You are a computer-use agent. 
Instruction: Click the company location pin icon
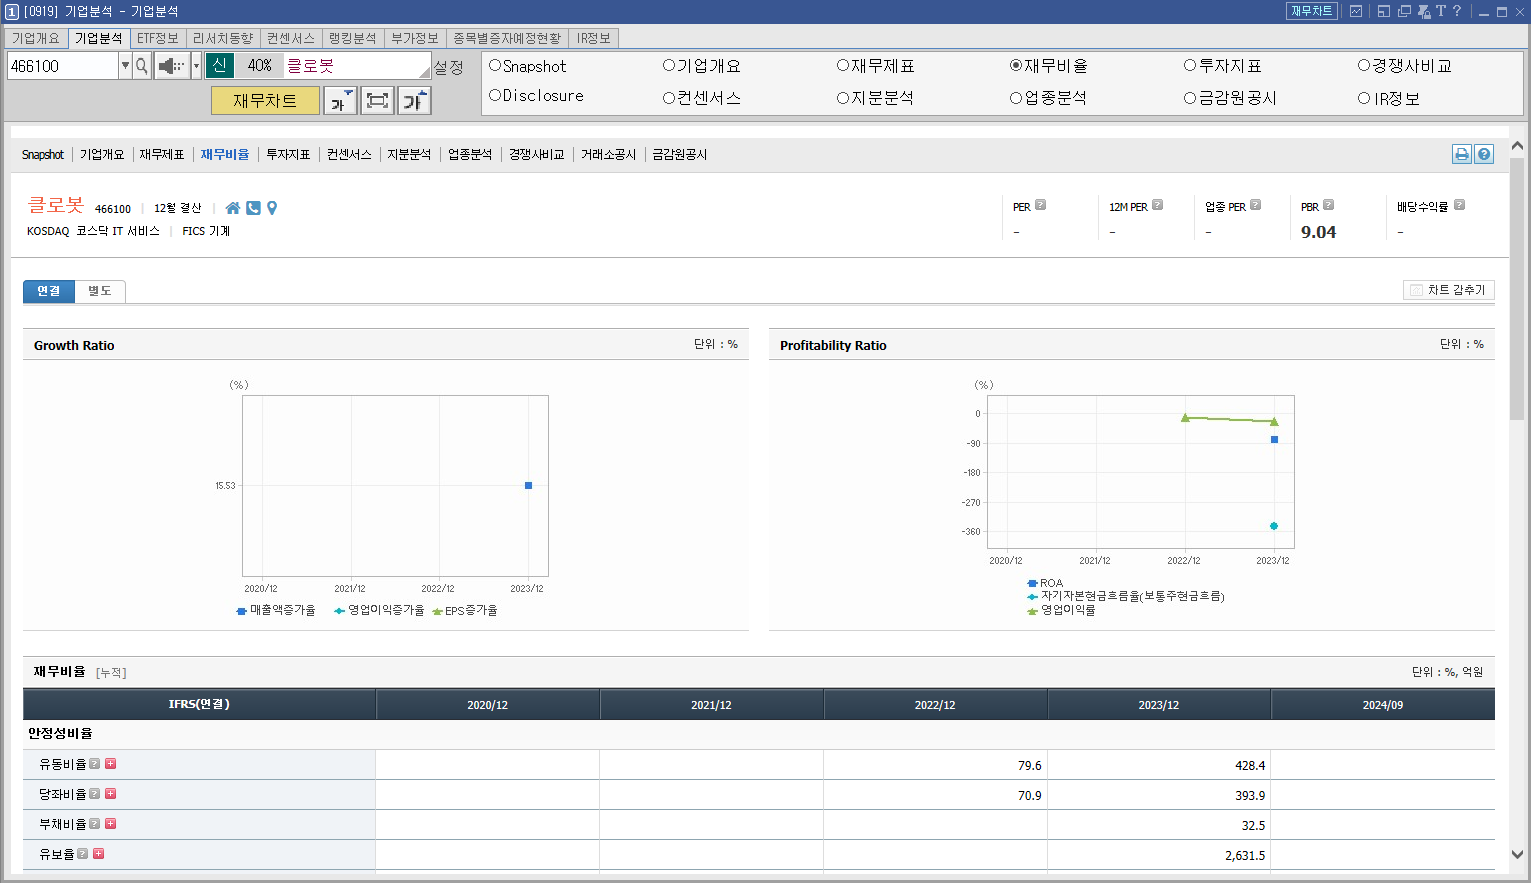click(x=272, y=208)
